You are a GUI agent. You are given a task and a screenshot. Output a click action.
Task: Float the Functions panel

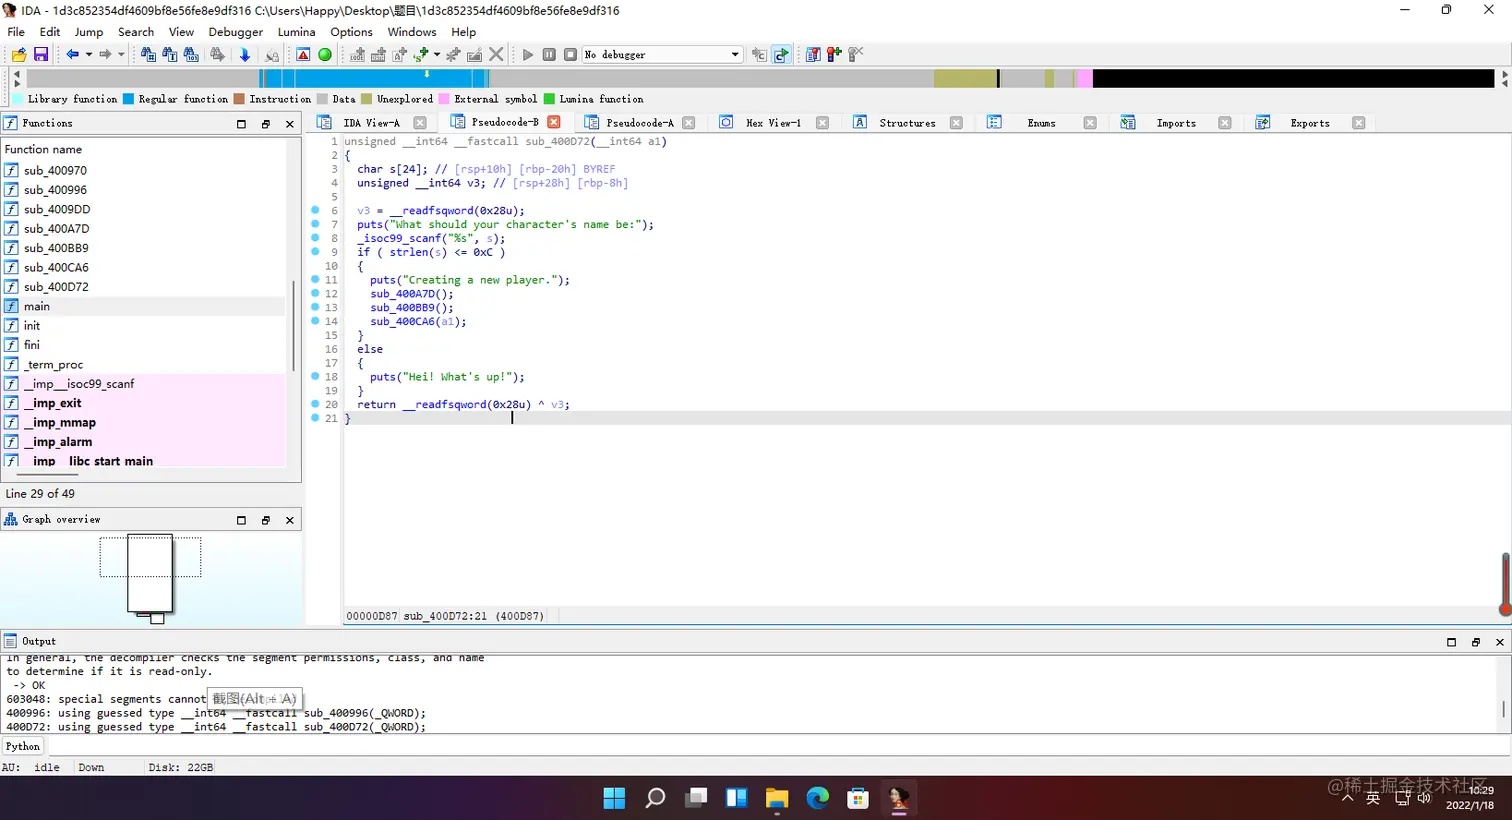[266, 124]
